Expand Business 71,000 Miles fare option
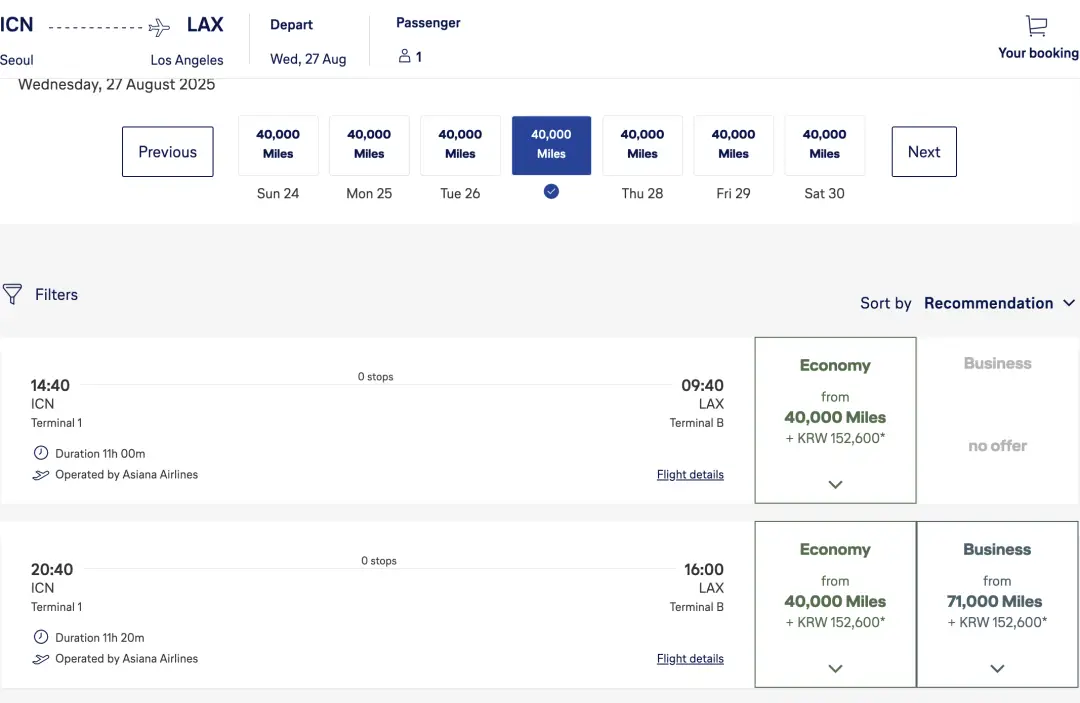Screen dimensions: 1080x703 click(x=997, y=604)
